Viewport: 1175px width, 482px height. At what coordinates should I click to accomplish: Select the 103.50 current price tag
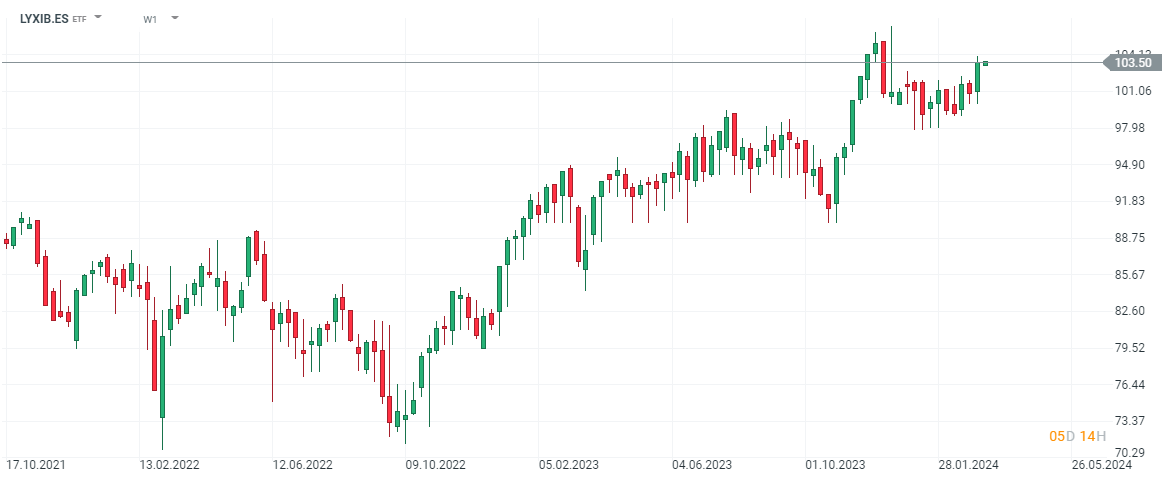coord(1132,63)
